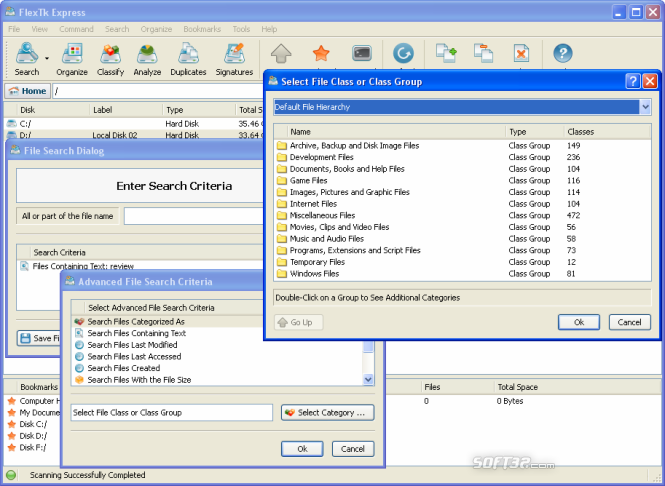Select Search Files With the File Size
The width and height of the screenshot is (665, 486).
217,380
